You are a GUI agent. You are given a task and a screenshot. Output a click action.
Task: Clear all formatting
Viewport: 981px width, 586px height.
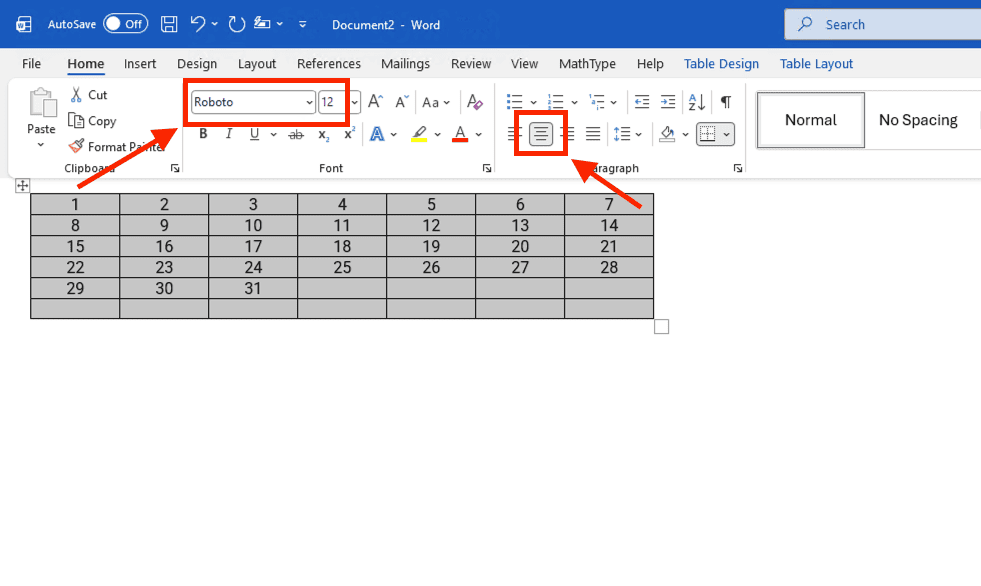(475, 101)
